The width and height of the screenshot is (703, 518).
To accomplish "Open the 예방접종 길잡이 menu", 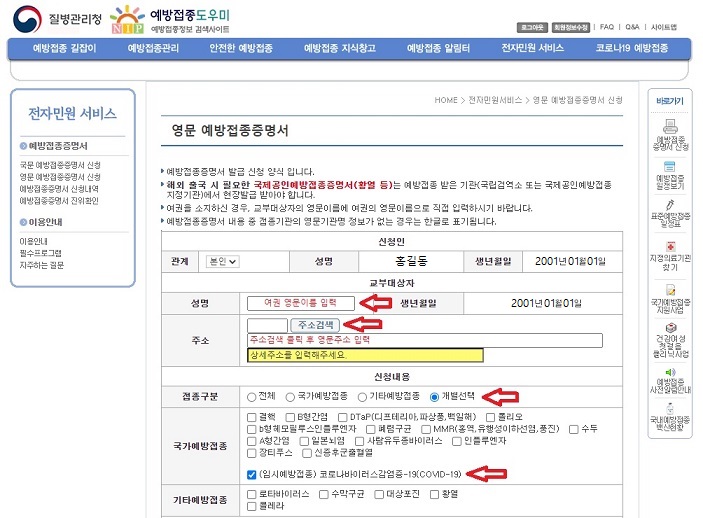I will coord(64,48).
